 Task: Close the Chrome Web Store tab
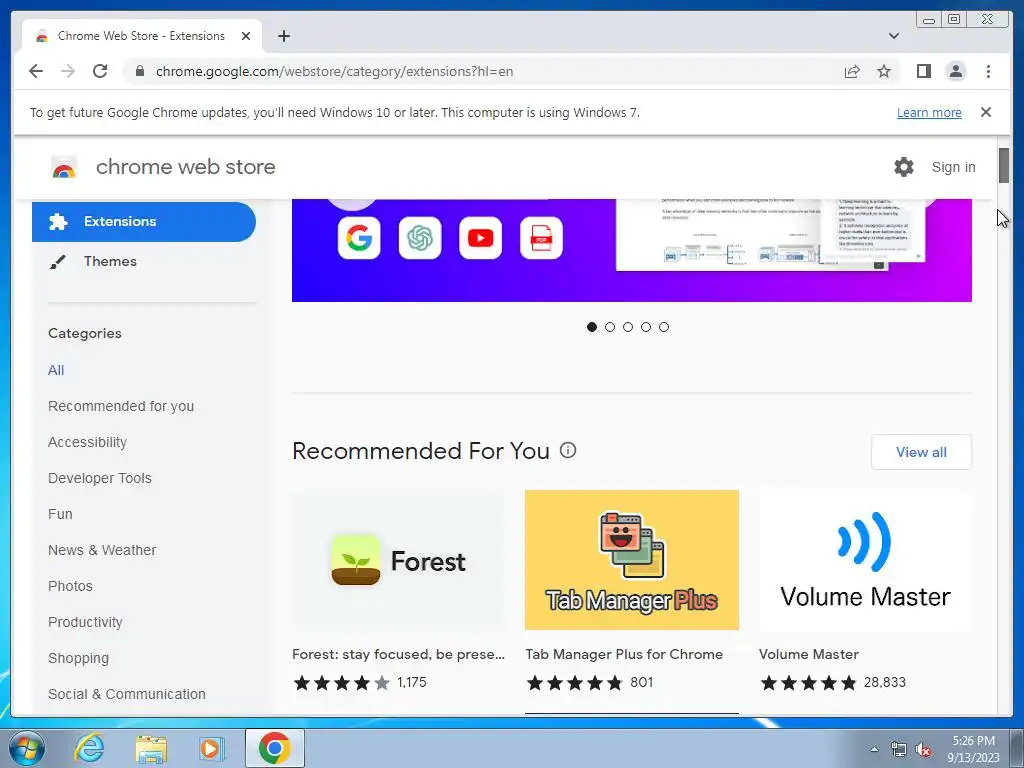(x=246, y=36)
